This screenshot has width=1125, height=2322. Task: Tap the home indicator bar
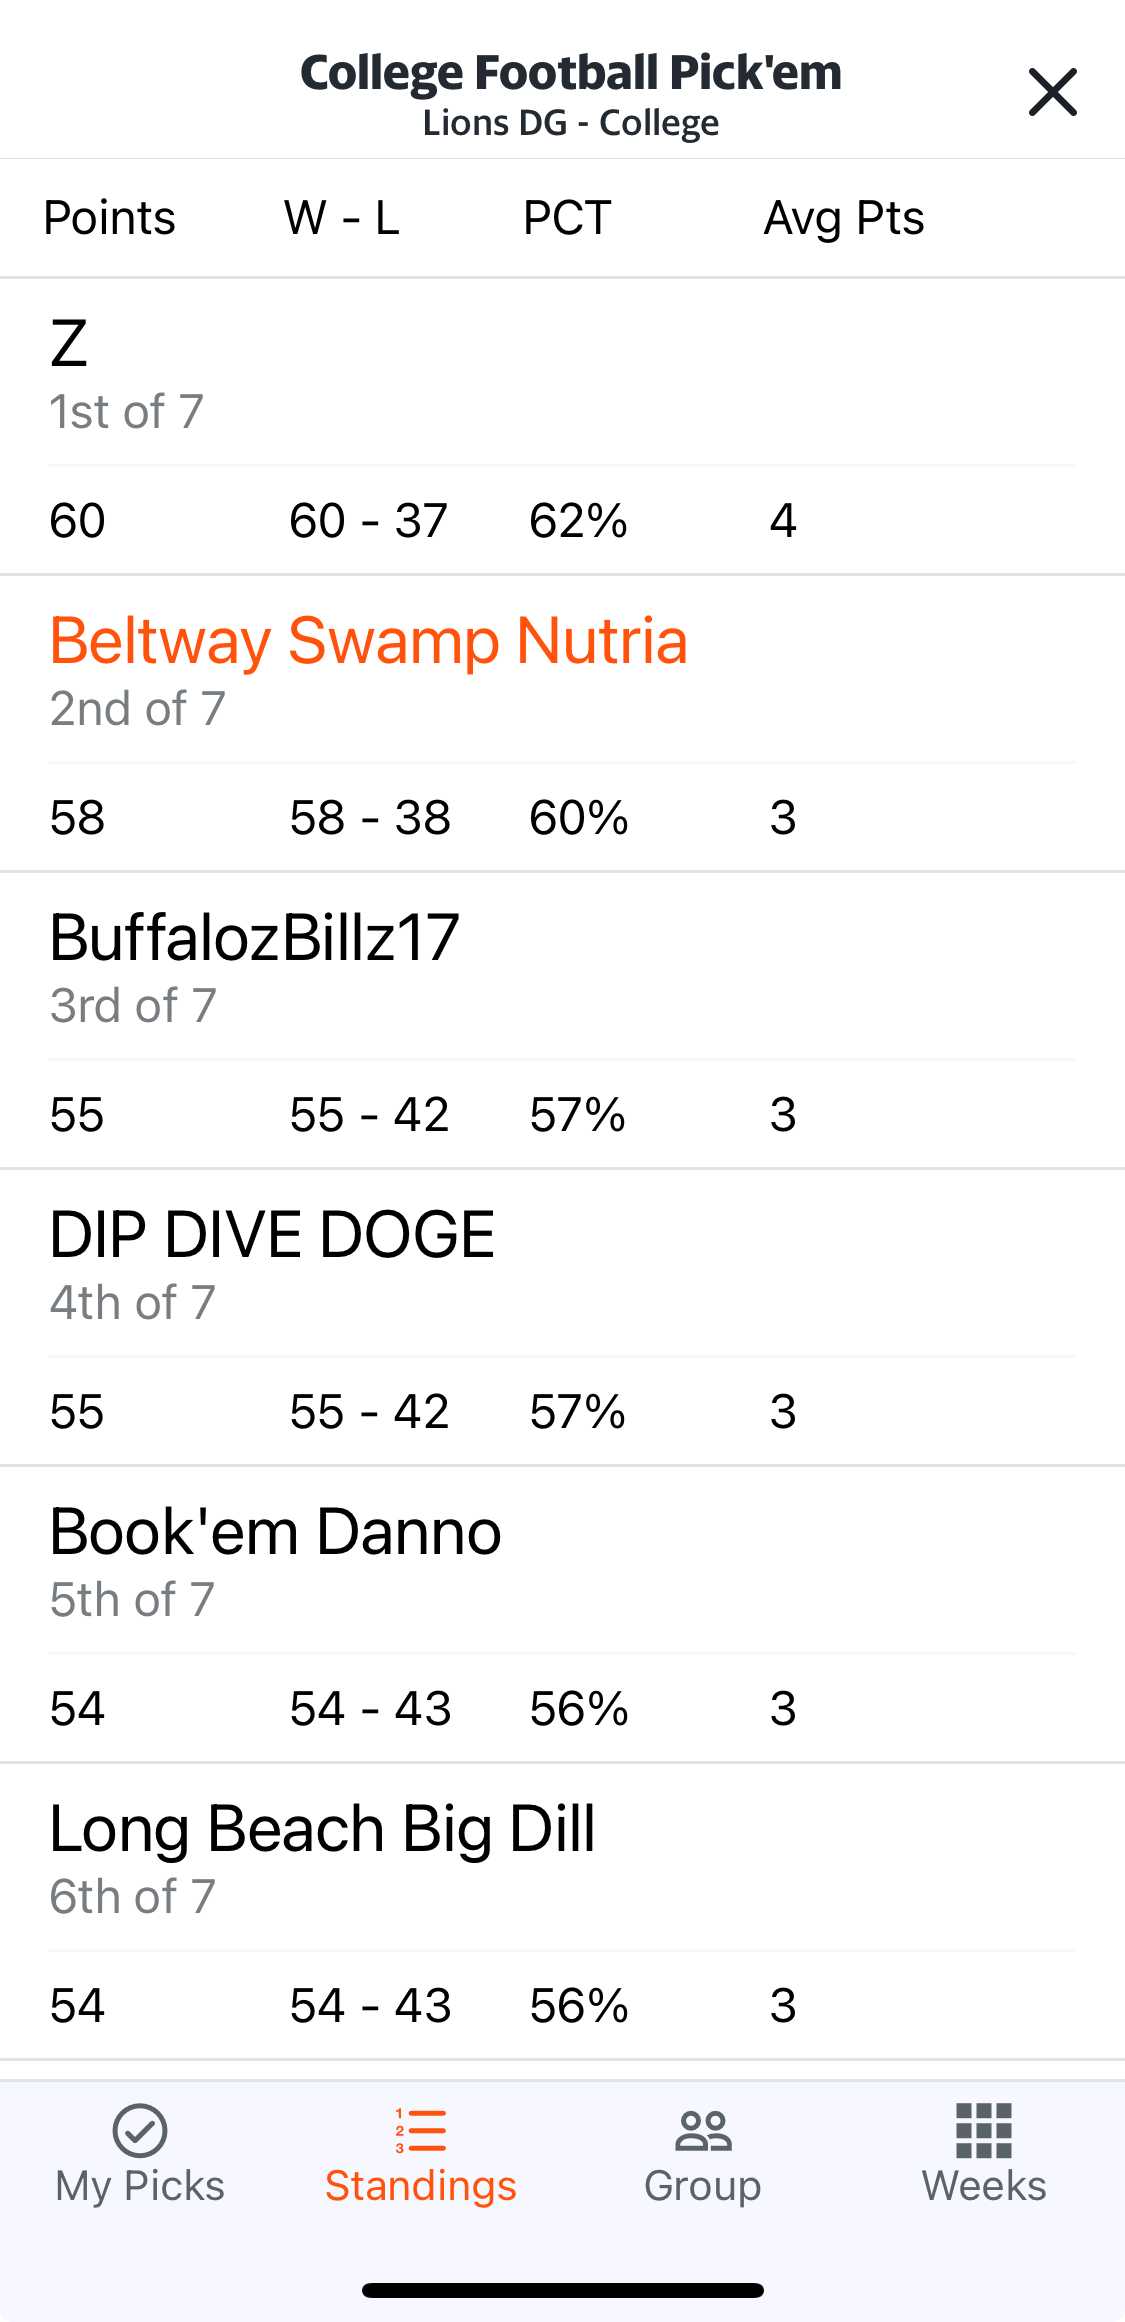pos(563,2290)
